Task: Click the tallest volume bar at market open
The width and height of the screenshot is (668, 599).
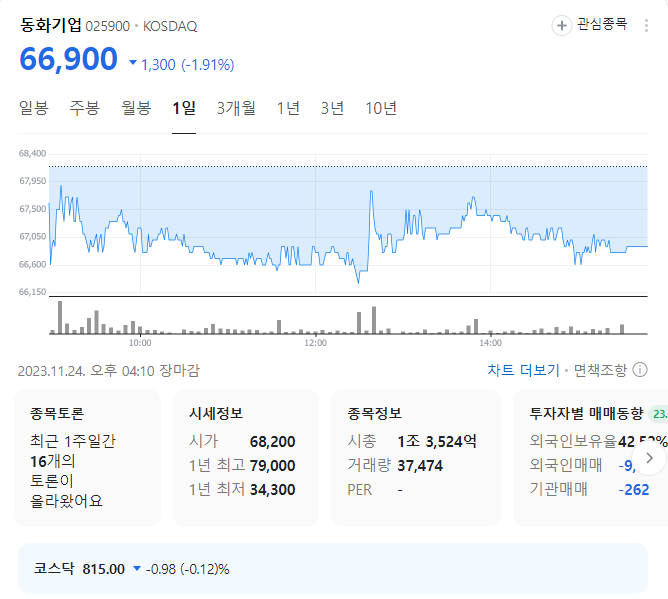Action: 60,317
